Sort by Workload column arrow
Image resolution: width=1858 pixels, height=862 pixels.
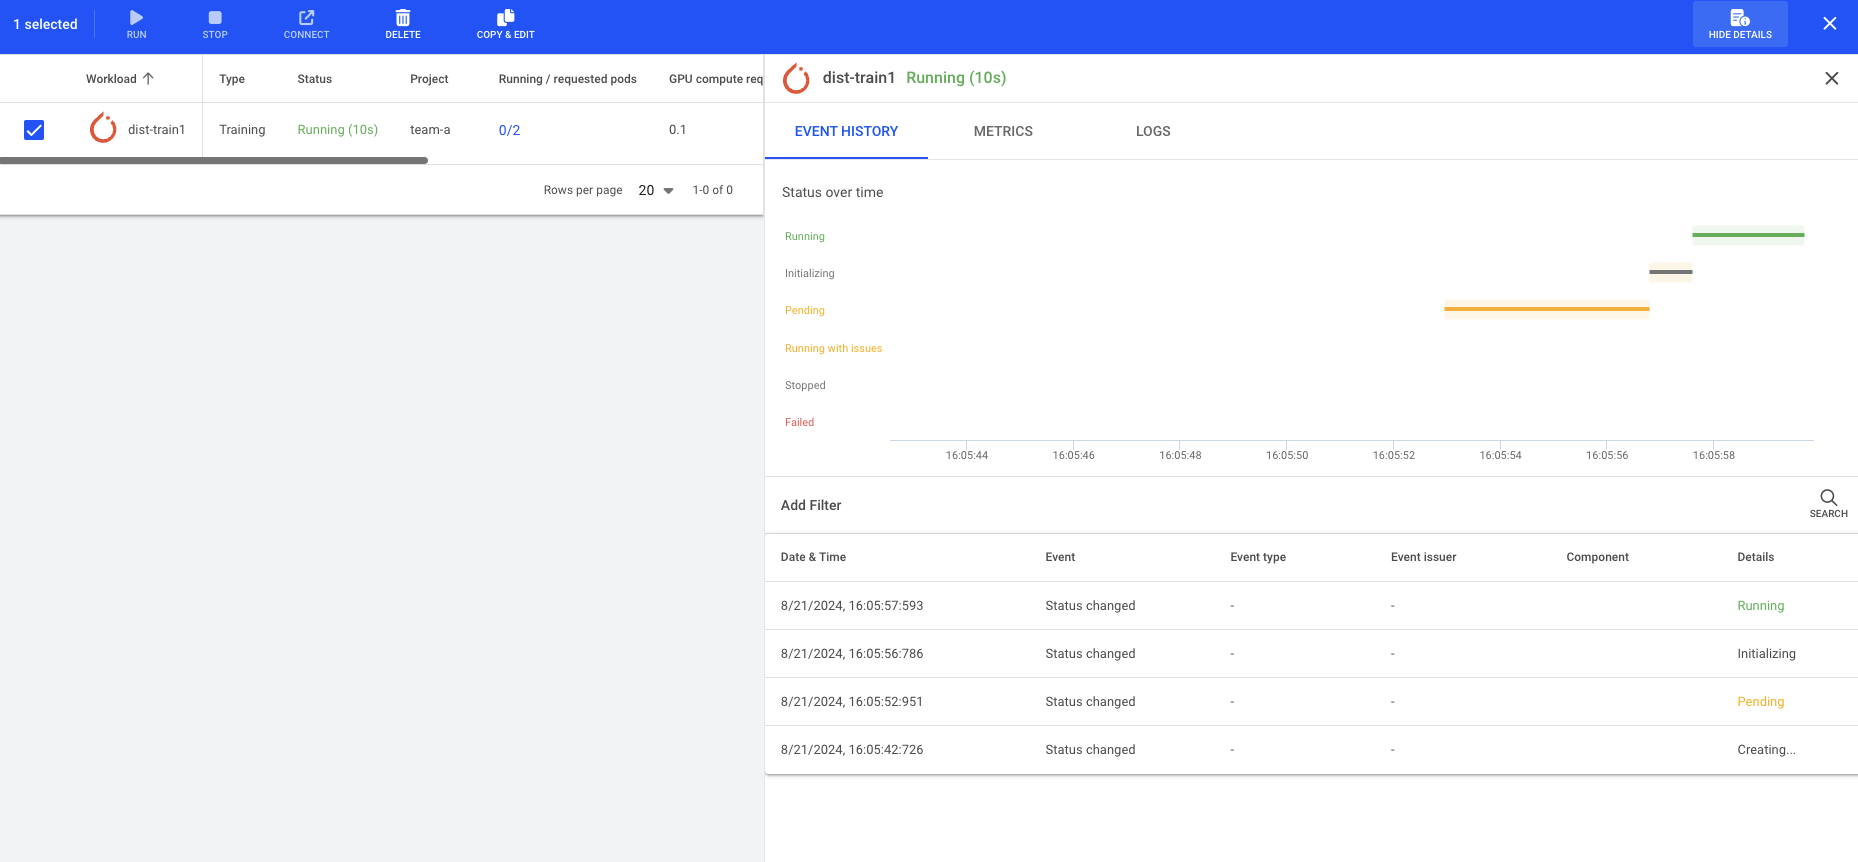tap(148, 79)
